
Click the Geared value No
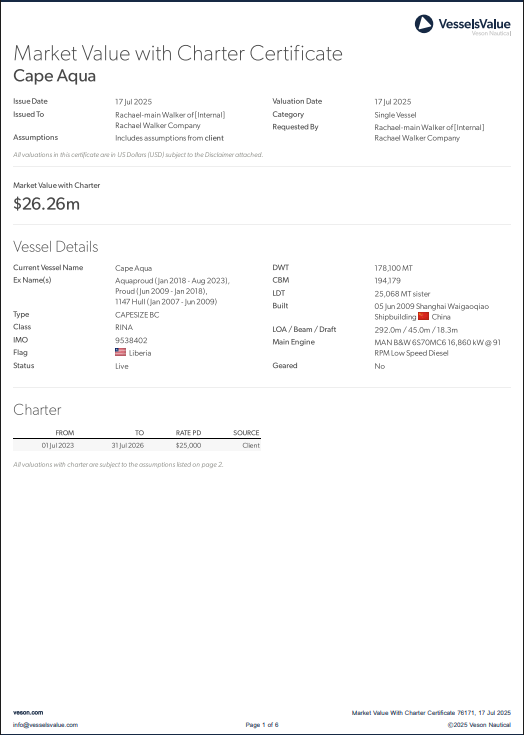coord(380,366)
